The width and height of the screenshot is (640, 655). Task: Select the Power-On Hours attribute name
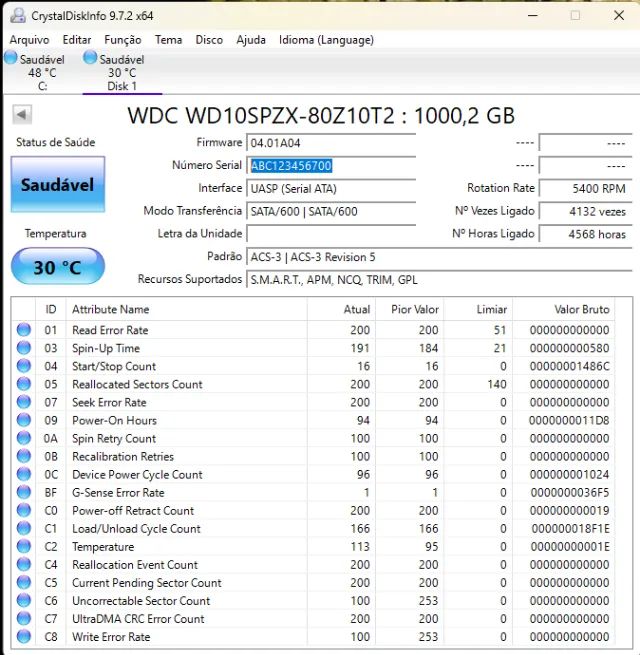114,420
